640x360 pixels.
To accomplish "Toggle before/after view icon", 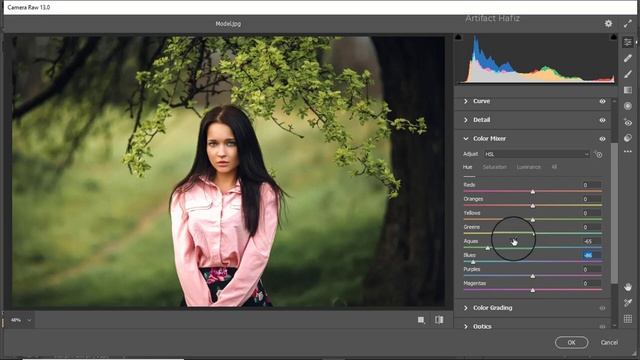I will tap(439, 320).
